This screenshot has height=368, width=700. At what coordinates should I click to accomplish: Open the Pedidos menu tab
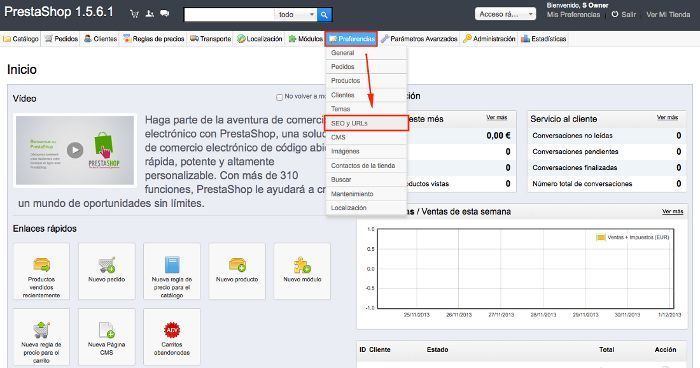pyautogui.click(x=62, y=39)
